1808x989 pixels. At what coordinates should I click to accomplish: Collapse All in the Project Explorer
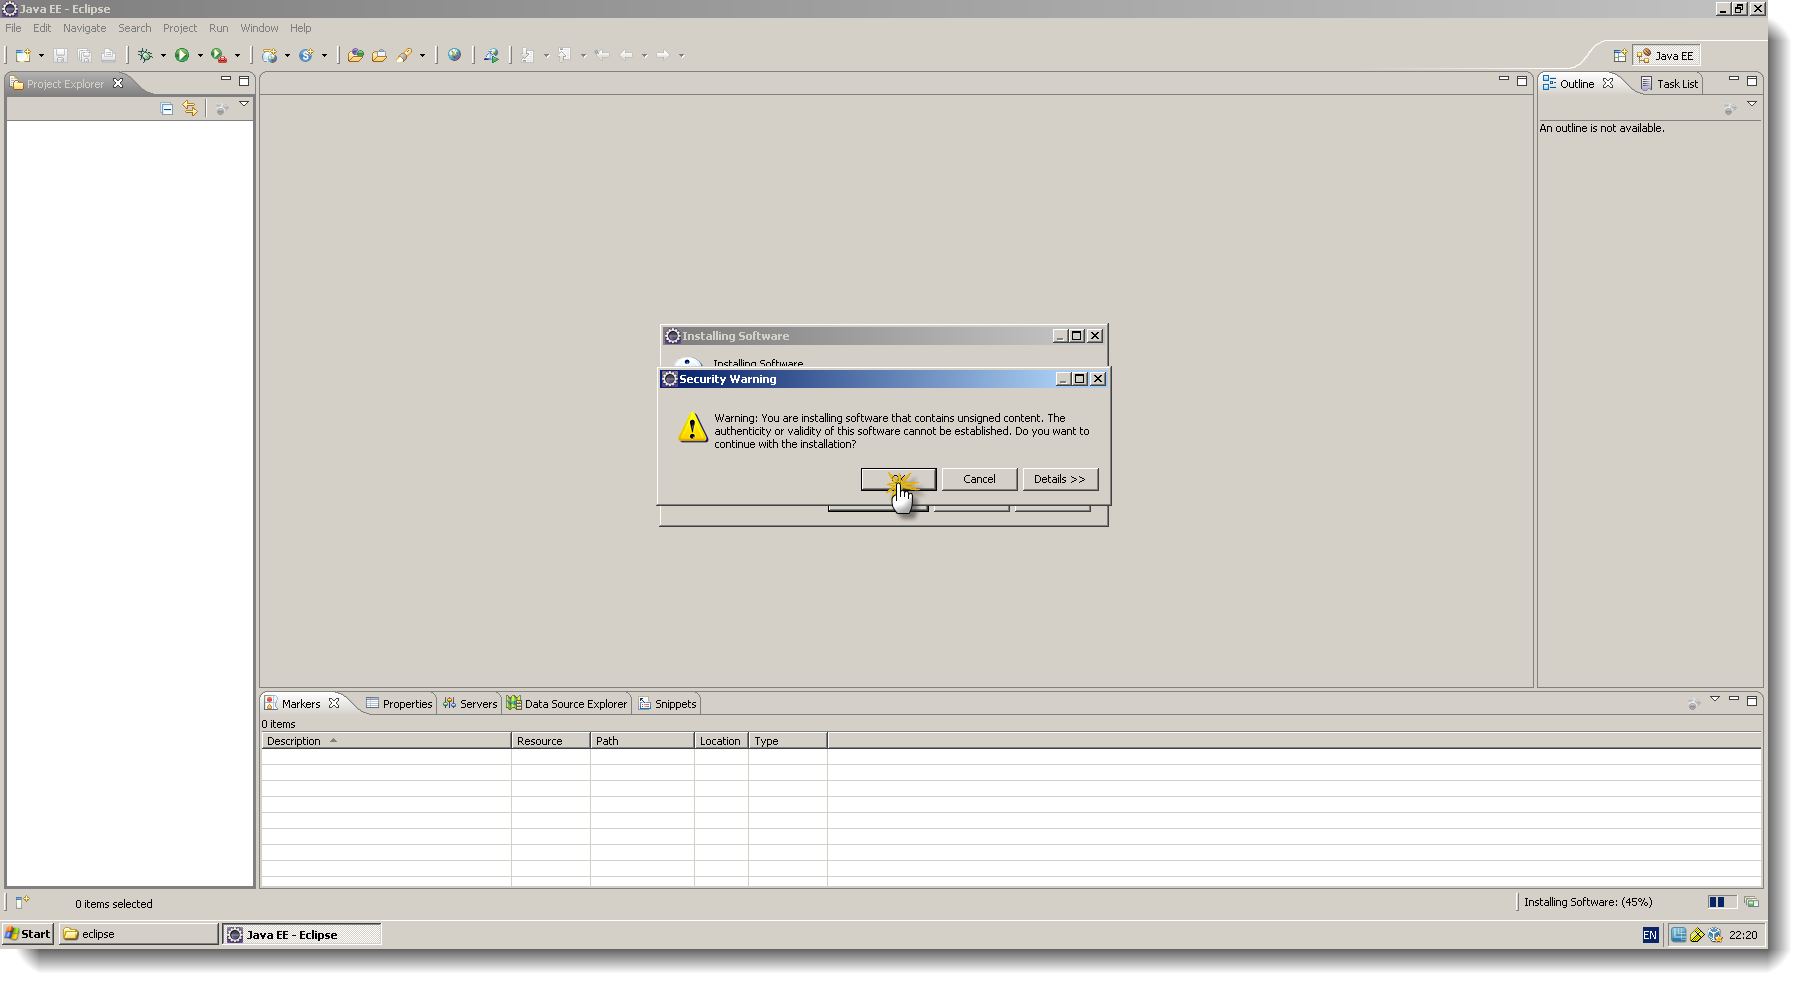[x=166, y=108]
